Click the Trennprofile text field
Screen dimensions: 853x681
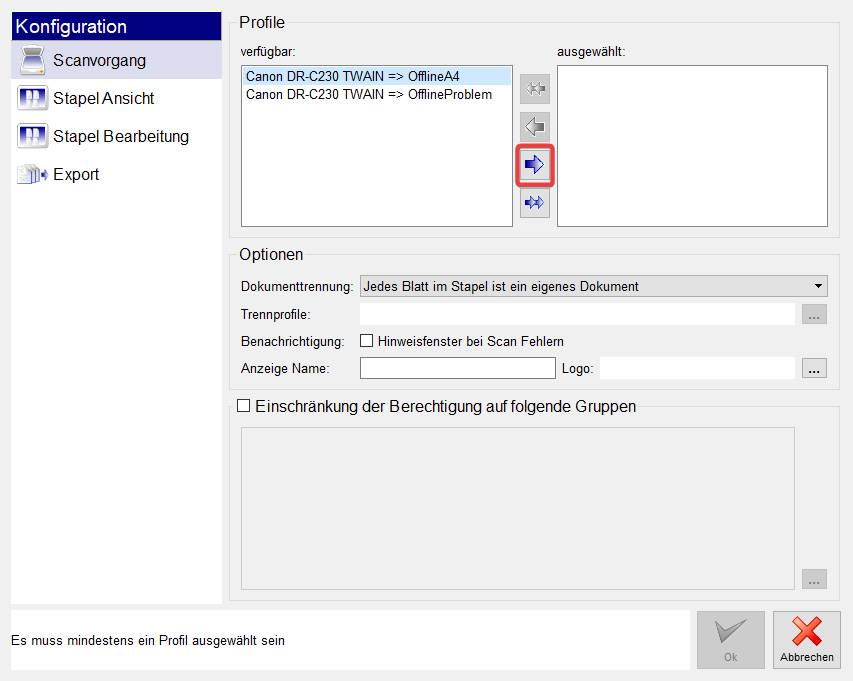pyautogui.click(x=577, y=314)
